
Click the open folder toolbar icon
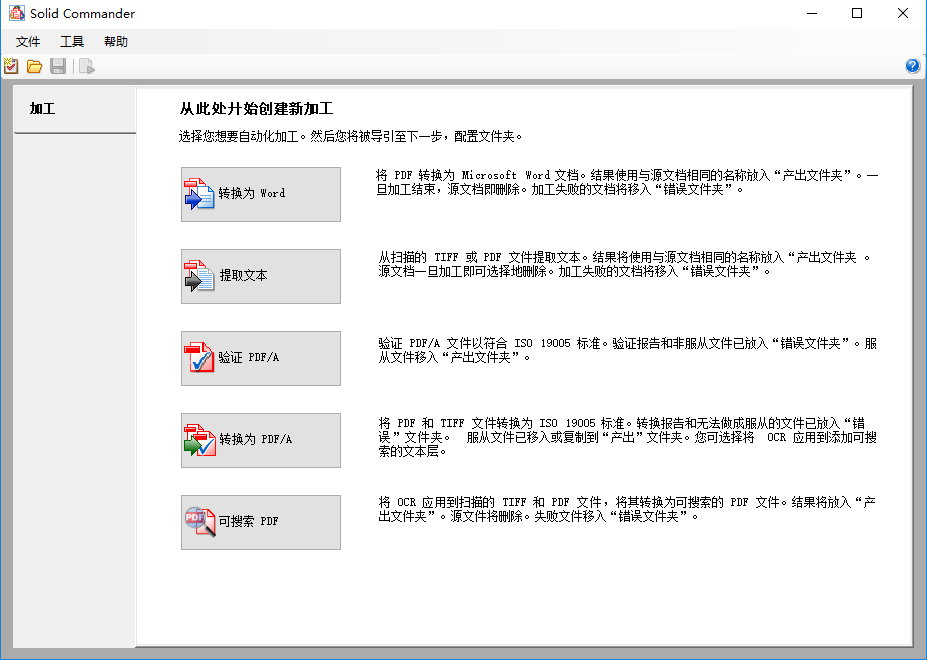click(x=34, y=66)
